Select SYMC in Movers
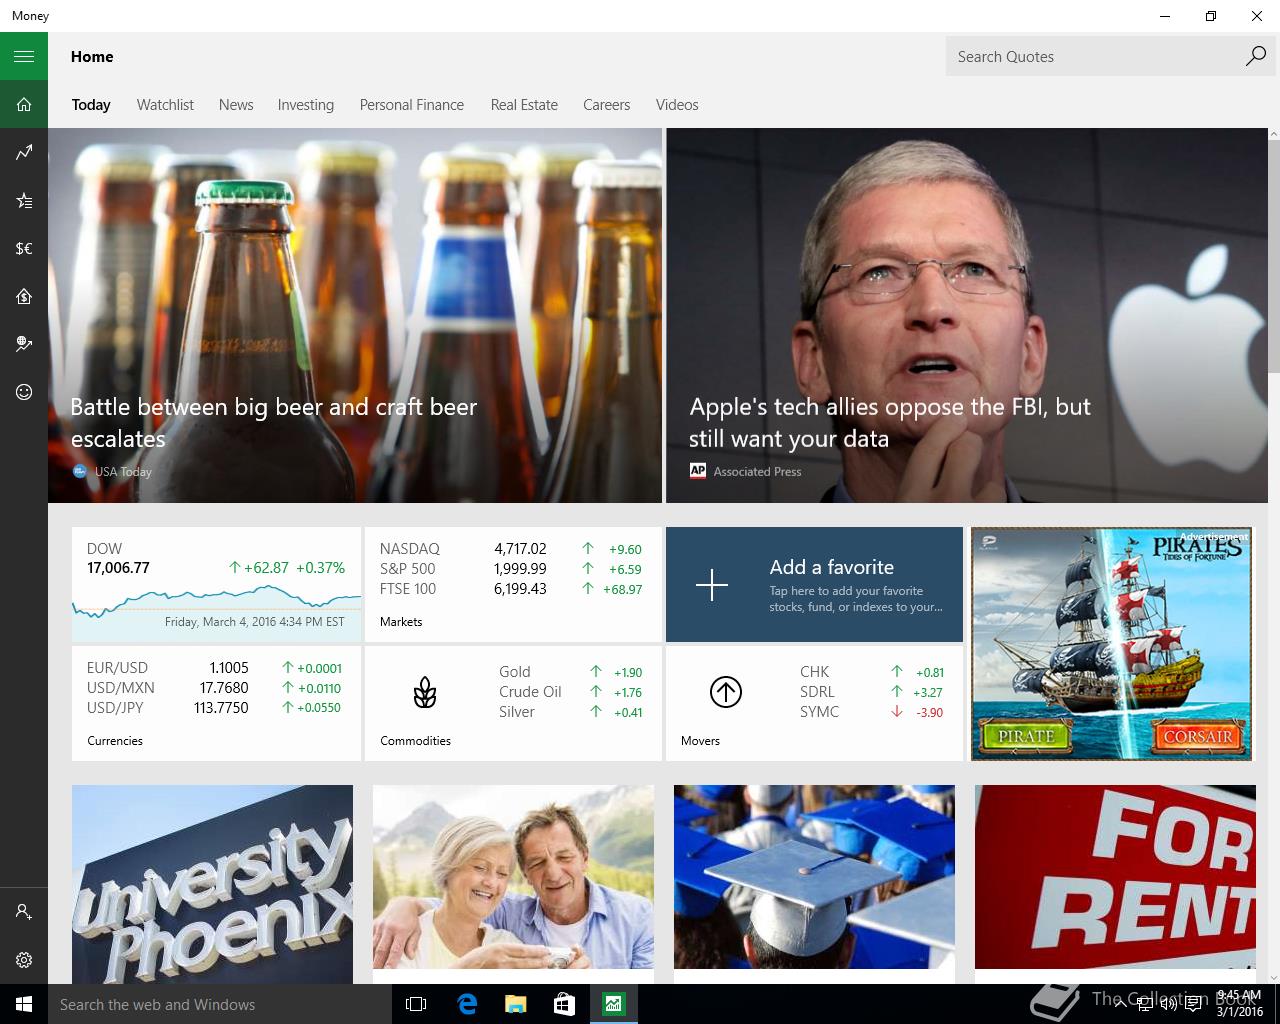The width and height of the screenshot is (1280, 1024). [x=872, y=712]
